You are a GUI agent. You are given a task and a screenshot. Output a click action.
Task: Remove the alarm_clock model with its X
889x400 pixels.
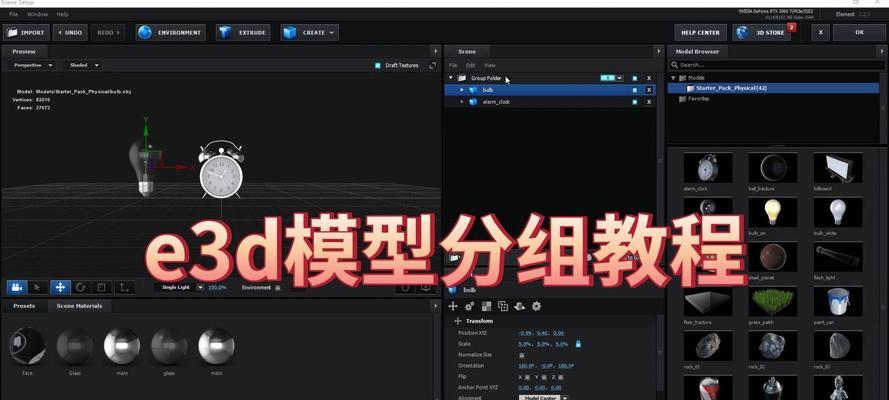pos(649,102)
